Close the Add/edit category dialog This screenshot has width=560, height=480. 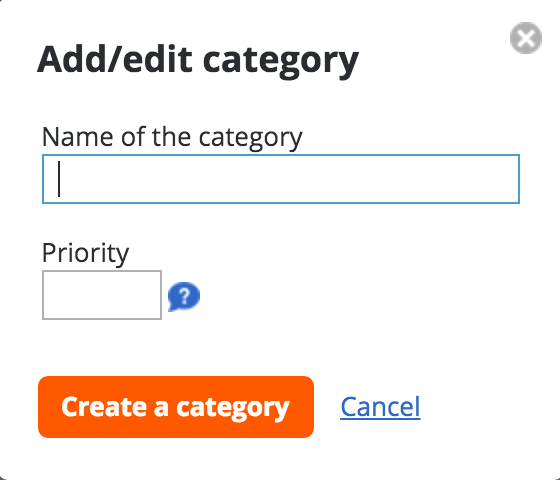click(526, 38)
